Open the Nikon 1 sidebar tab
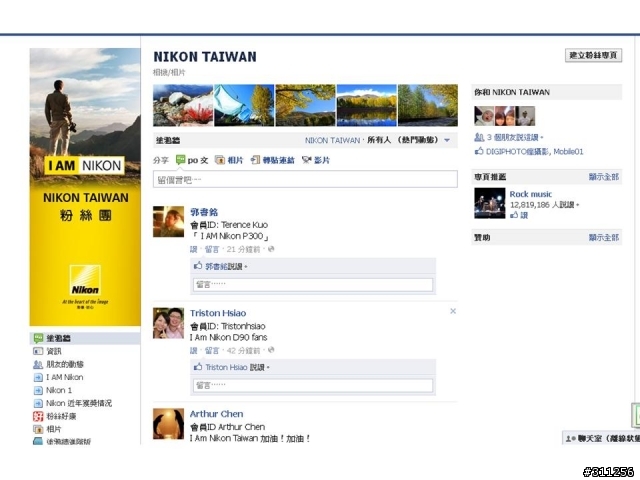The image size is (640, 480). 59,390
